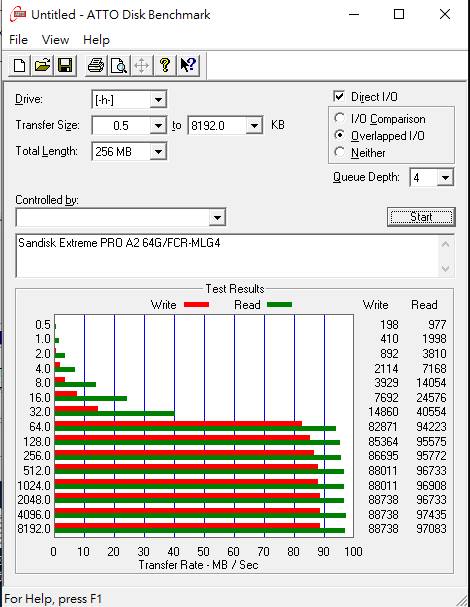Viewport: 470px width, 607px height.
Task: Open the Help menu
Action: coord(96,40)
